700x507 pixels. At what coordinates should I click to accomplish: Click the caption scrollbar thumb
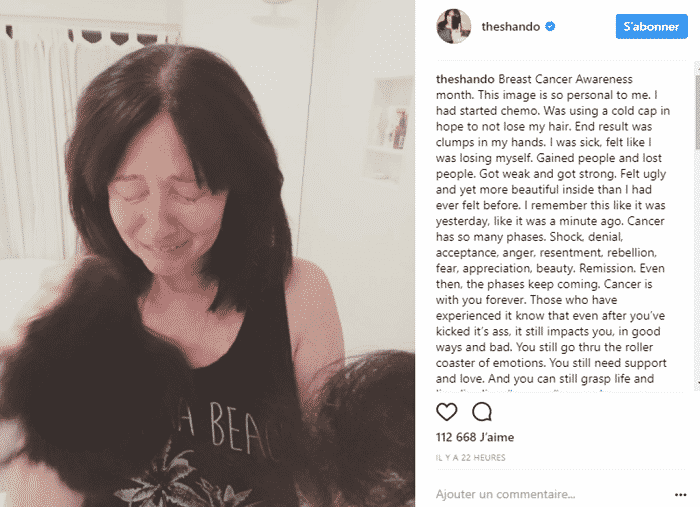[697, 111]
